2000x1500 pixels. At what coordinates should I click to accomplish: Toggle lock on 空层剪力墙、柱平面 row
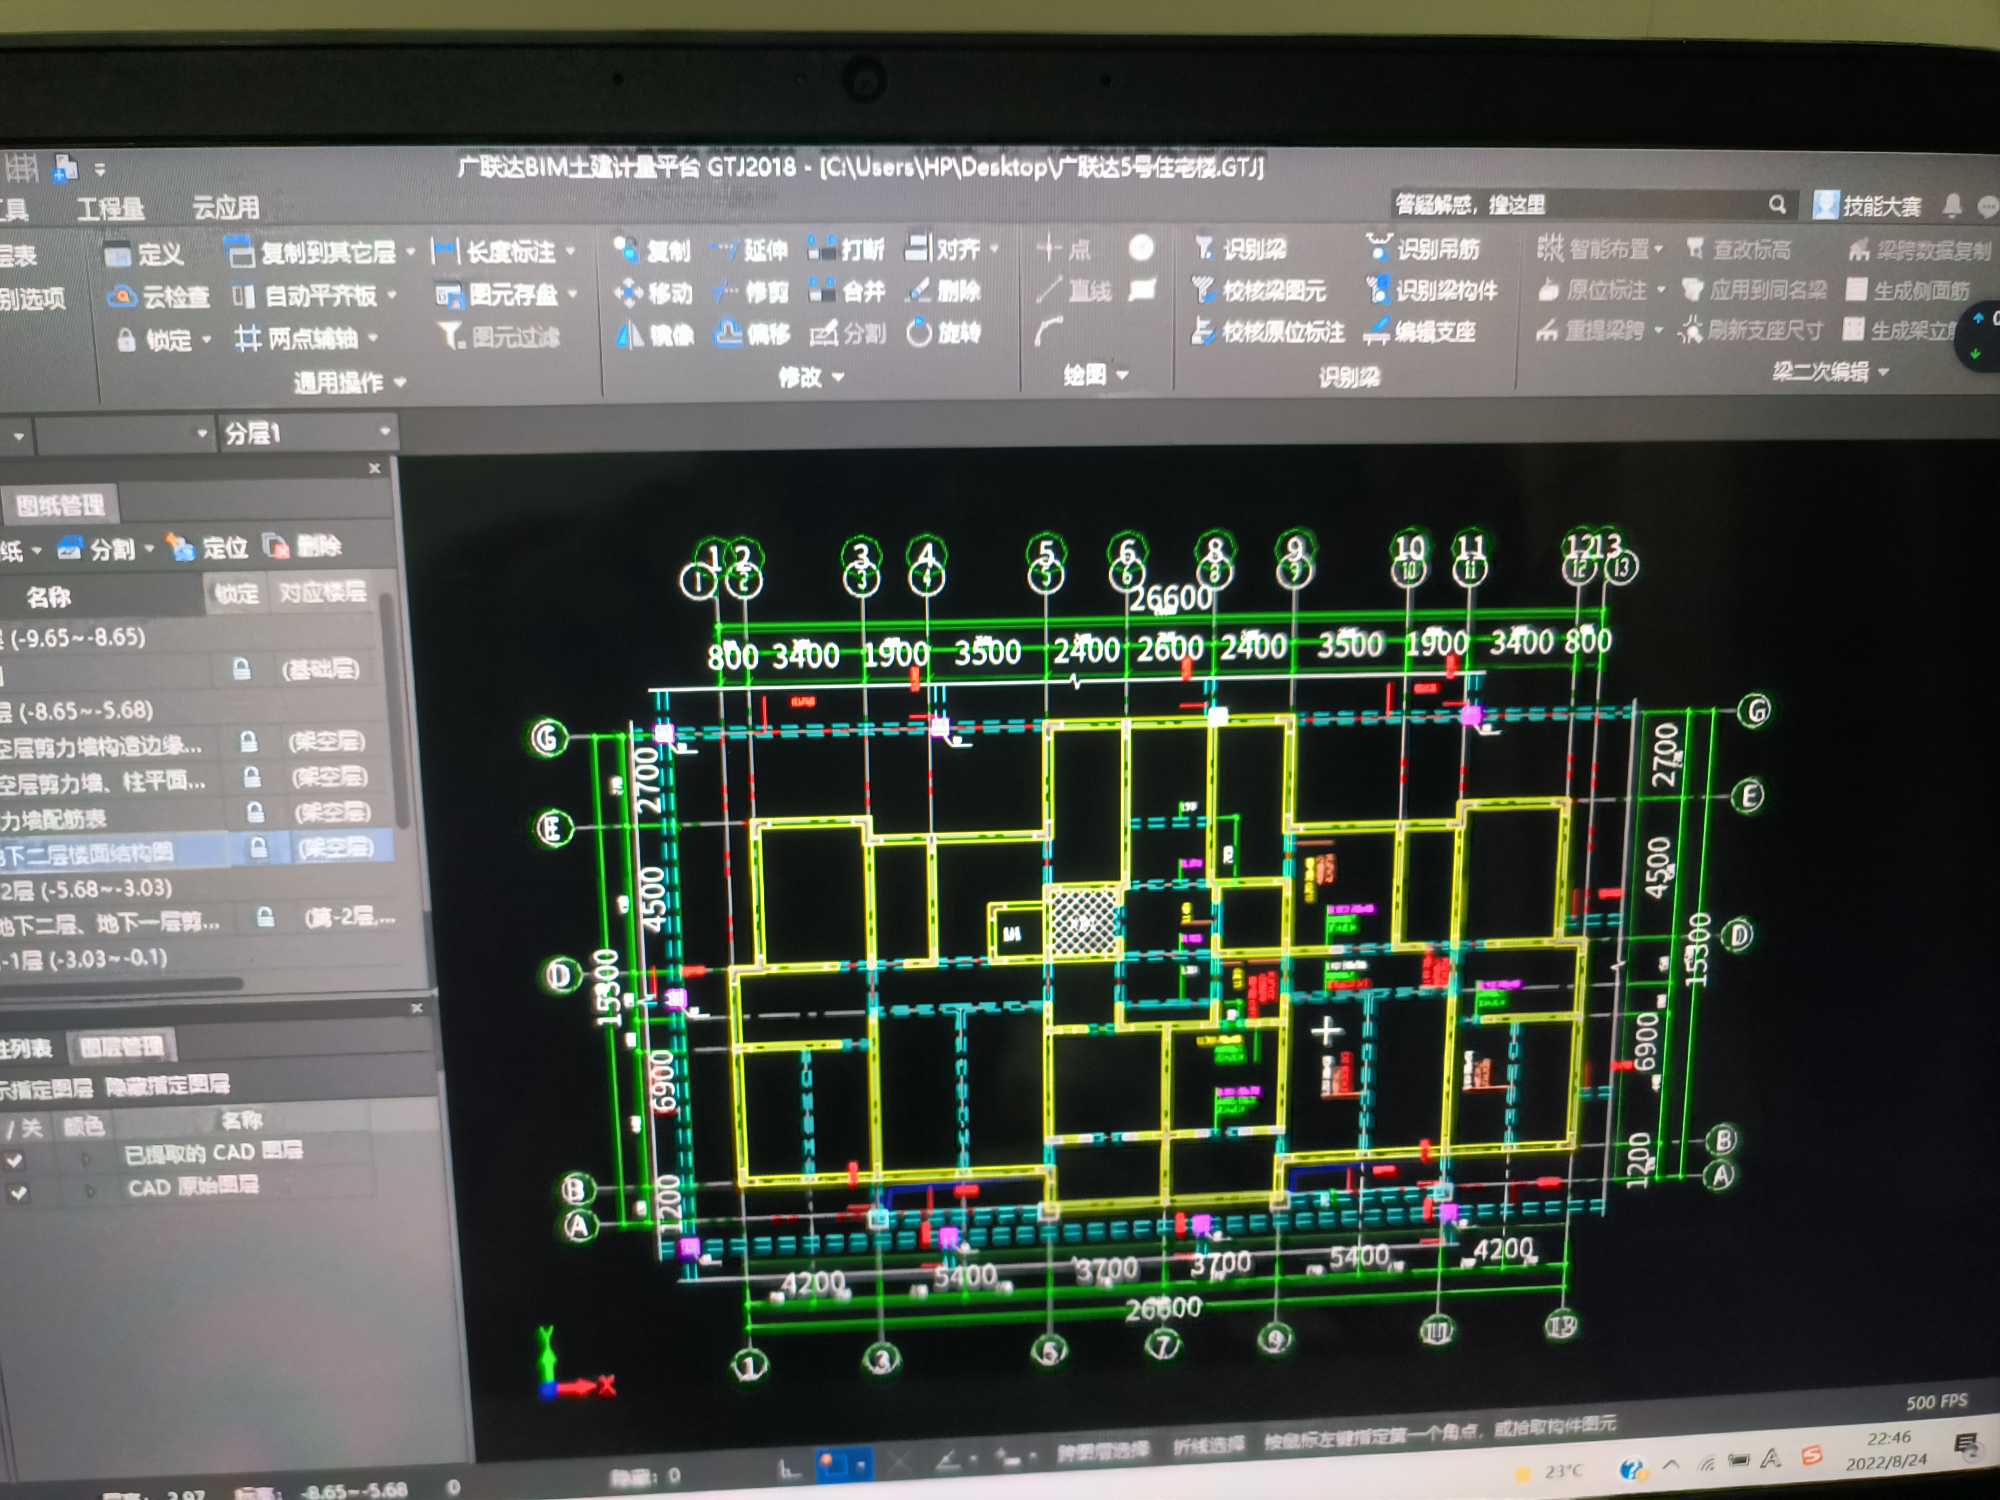coord(252,777)
